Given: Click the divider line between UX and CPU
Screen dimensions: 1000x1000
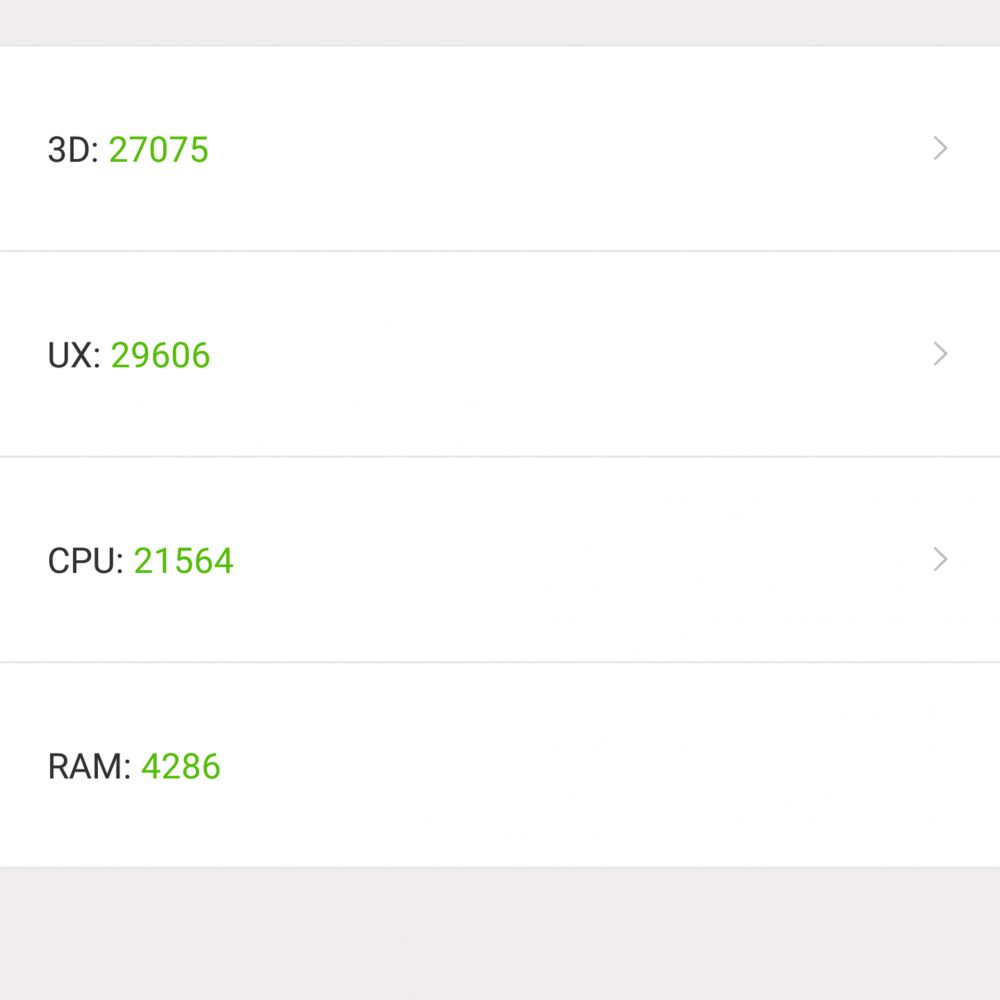Looking at the screenshot, I should [x=500, y=457].
